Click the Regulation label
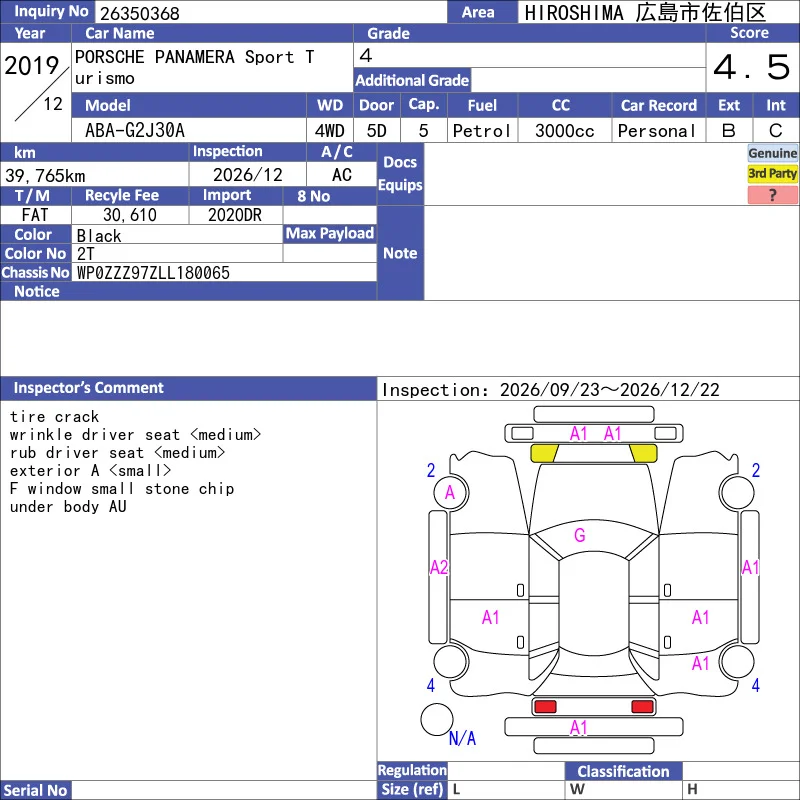Screen dimensions: 800x800 point(412,770)
